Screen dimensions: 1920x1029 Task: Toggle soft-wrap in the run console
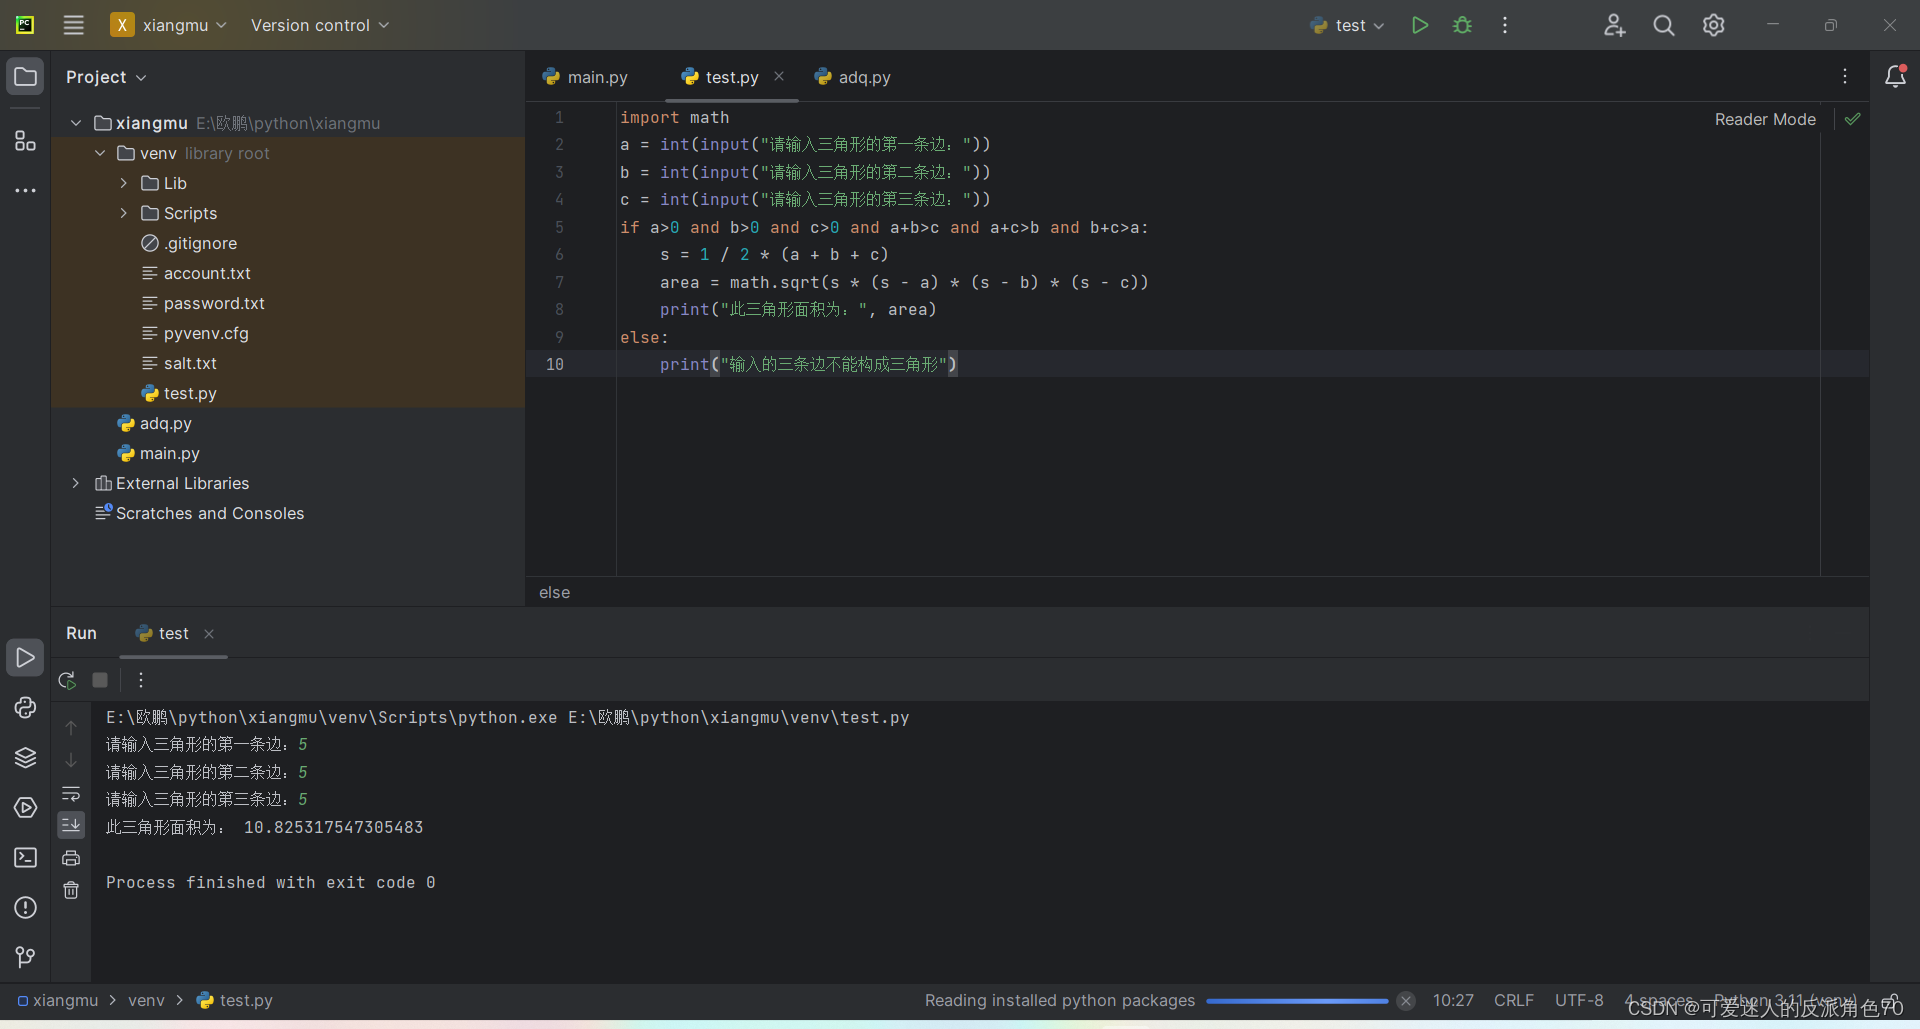point(71,794)
